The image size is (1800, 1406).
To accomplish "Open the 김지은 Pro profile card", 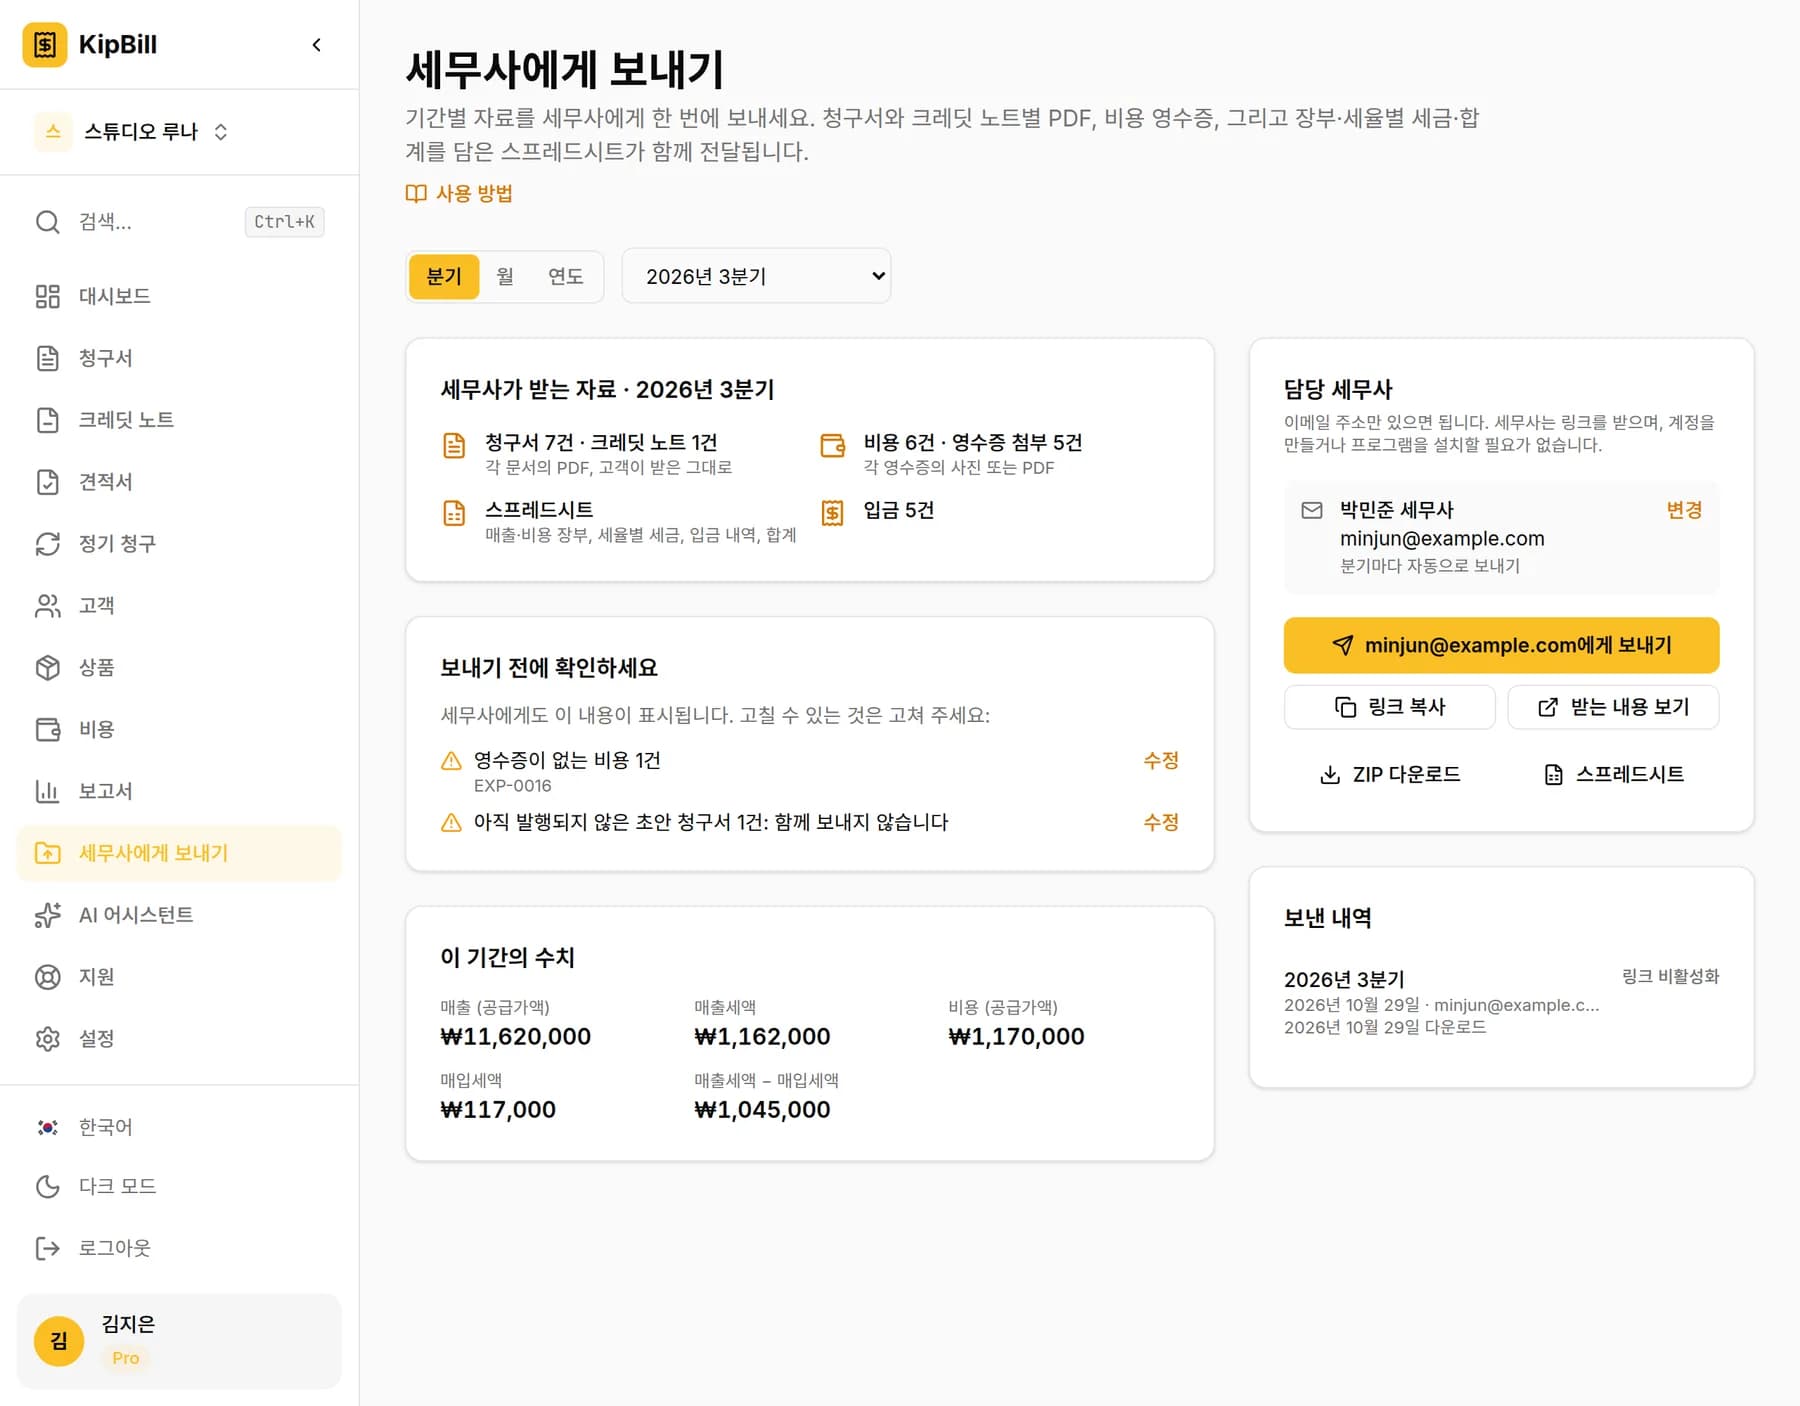I will tap(179, 1341).
